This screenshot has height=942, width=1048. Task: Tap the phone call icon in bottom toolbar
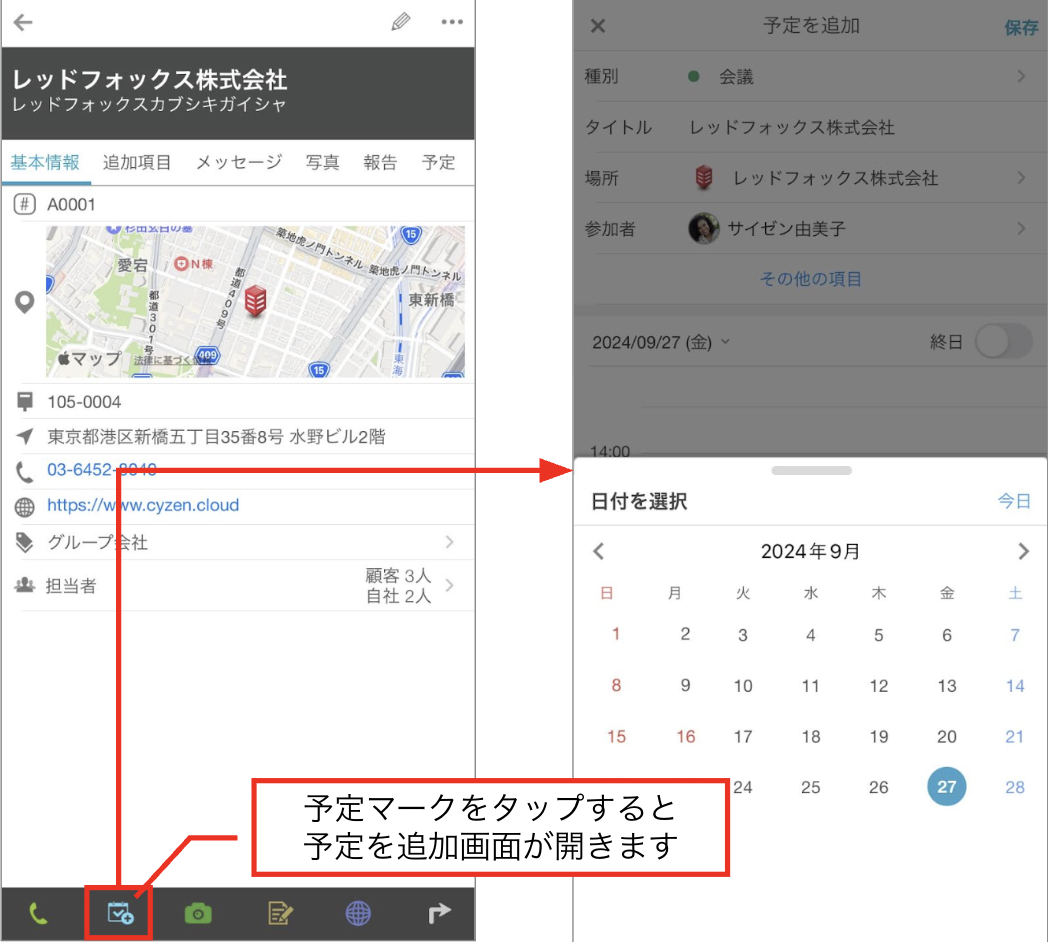pyautogui.click(x=38, y=913)
